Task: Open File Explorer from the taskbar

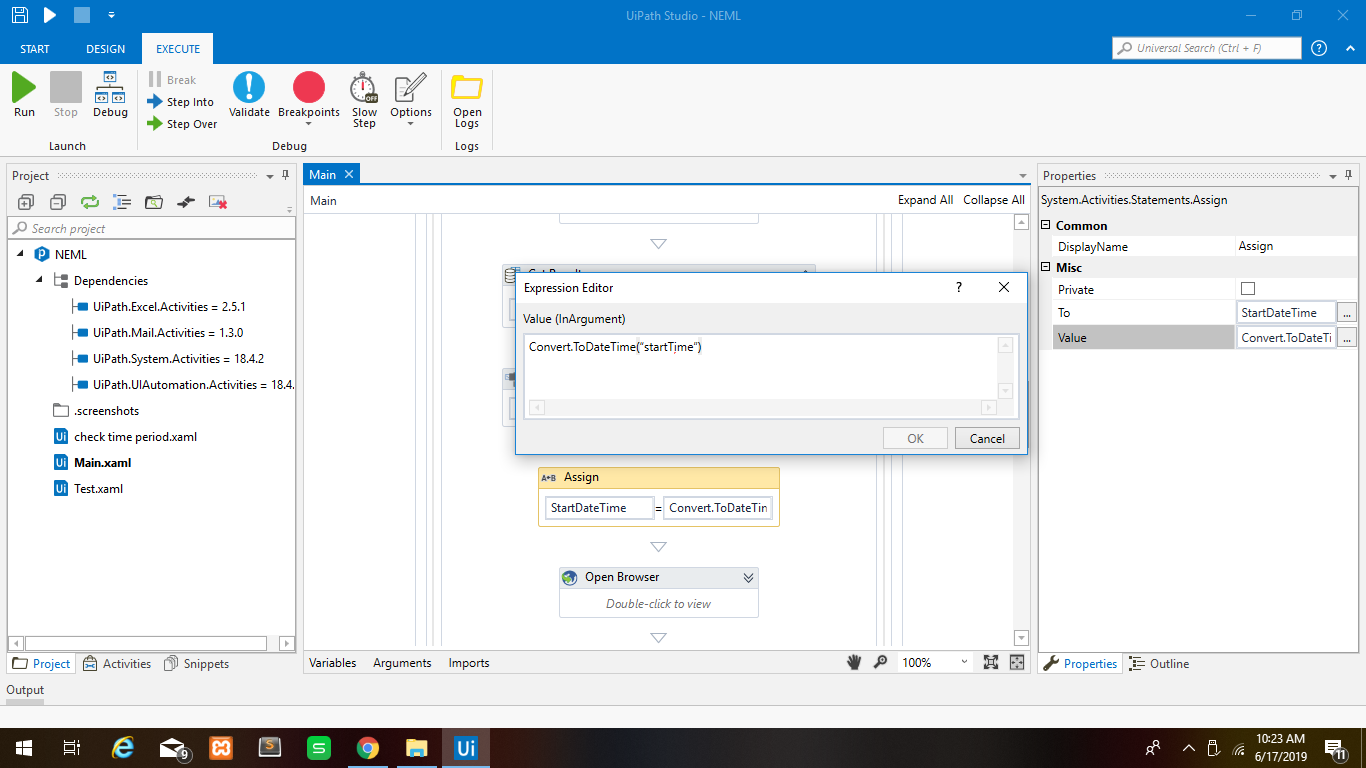Action: tap(416, 748)
